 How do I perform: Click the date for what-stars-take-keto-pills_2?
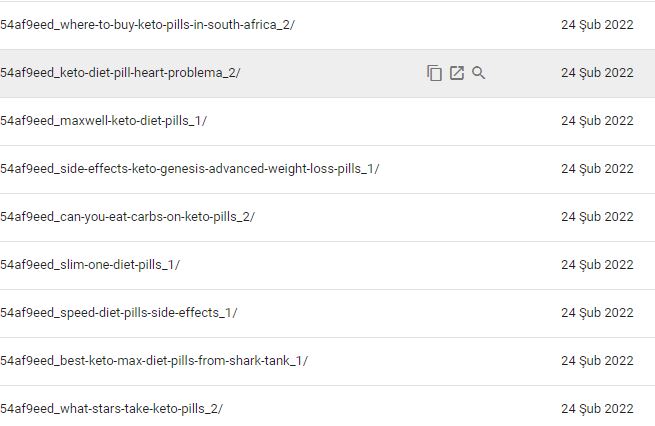click(597, 409)
